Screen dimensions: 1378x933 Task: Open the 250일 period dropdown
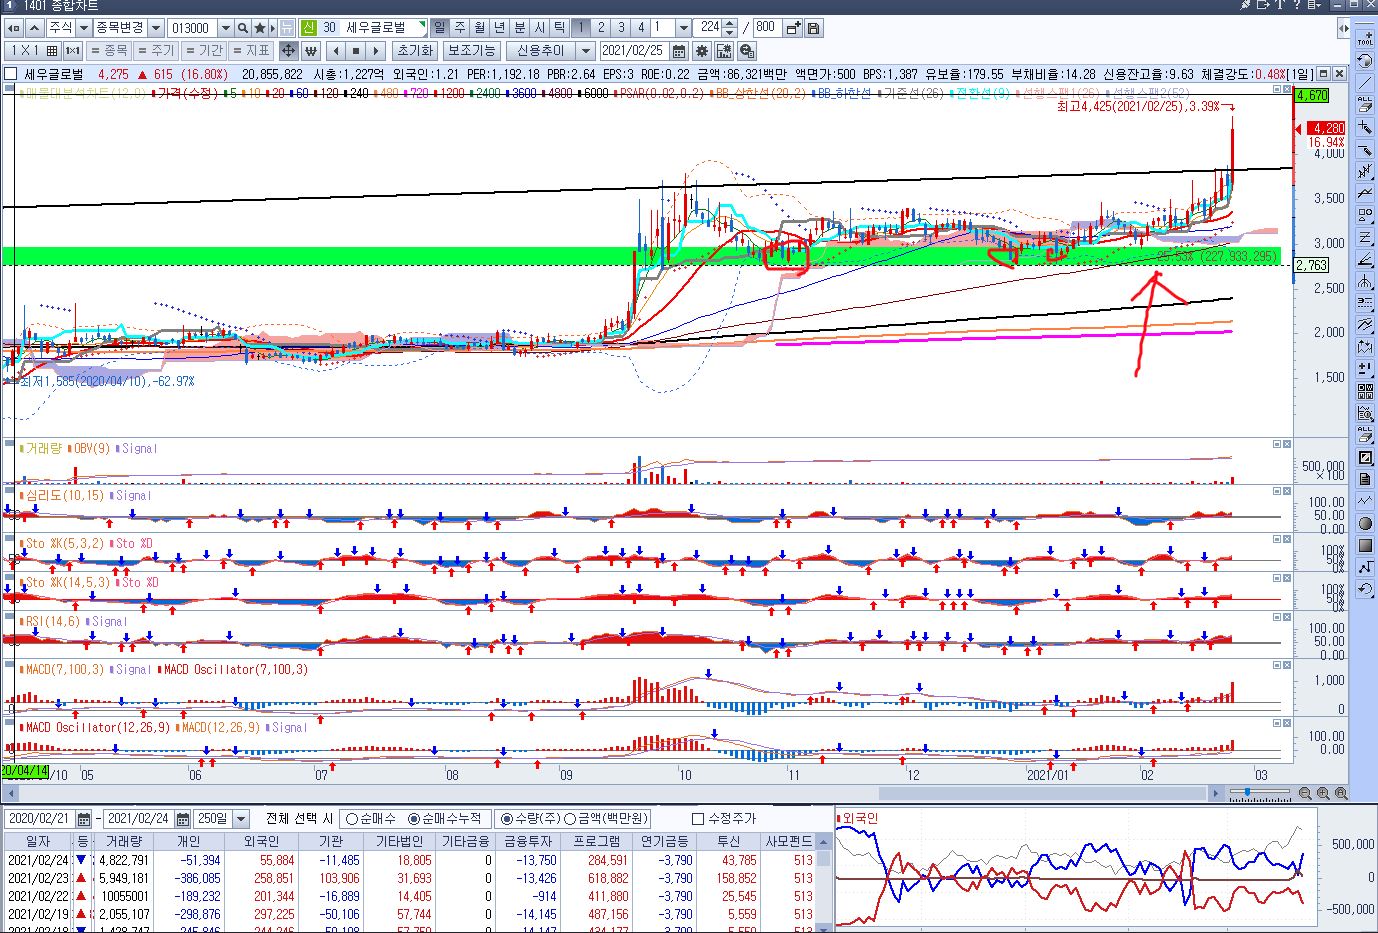click(x=240, y=819)
